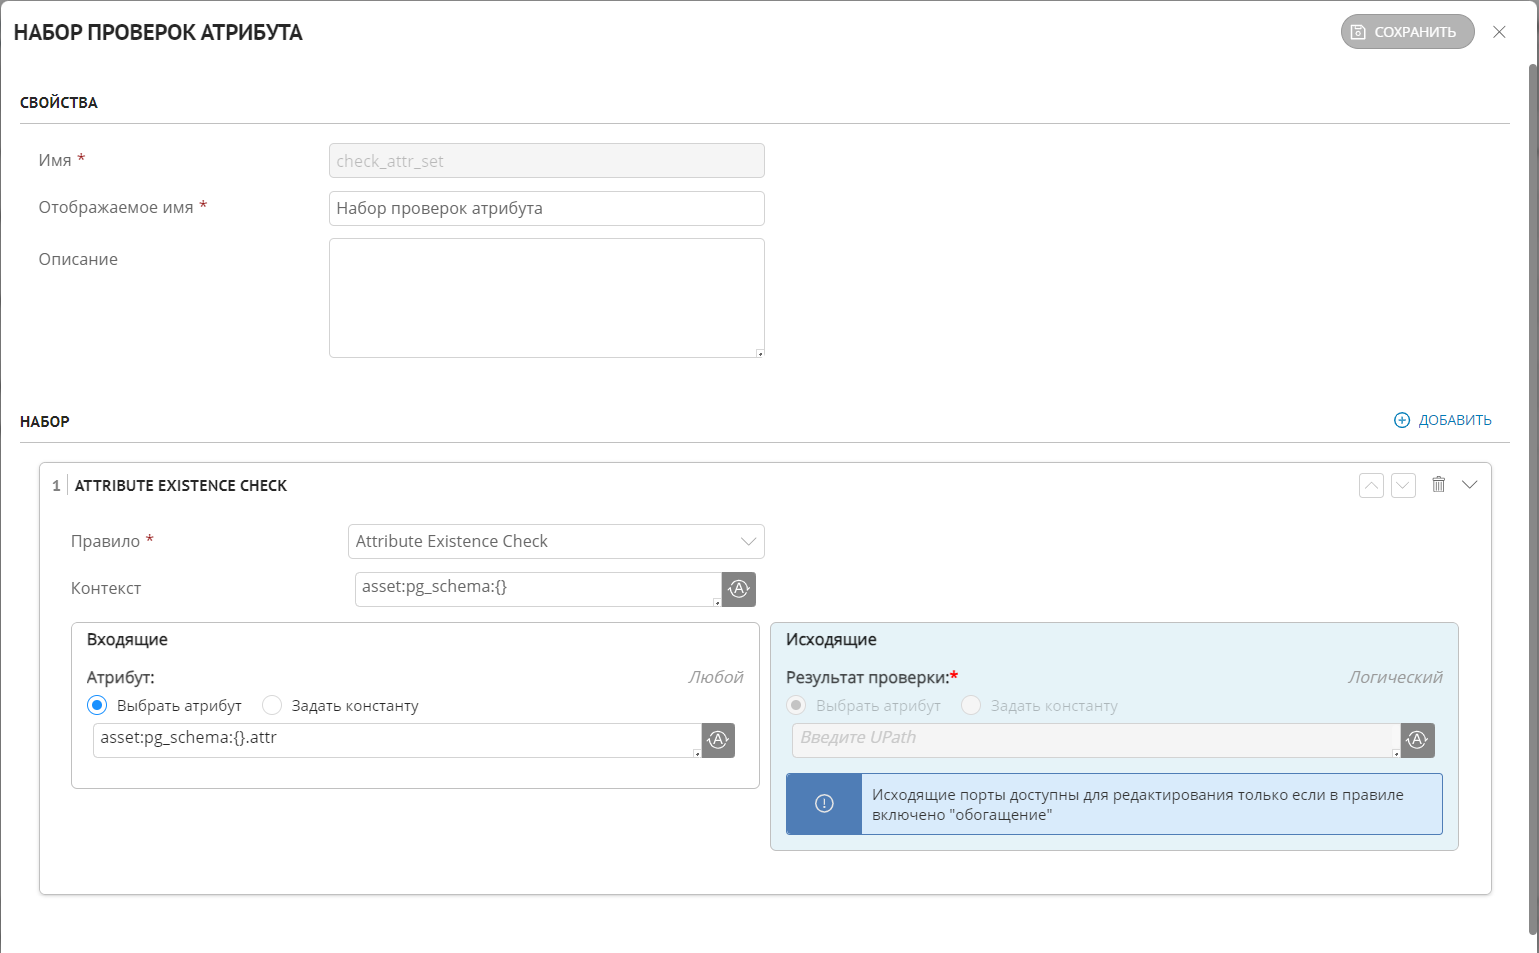Open the Правило dropdown list

pos(555,542)
